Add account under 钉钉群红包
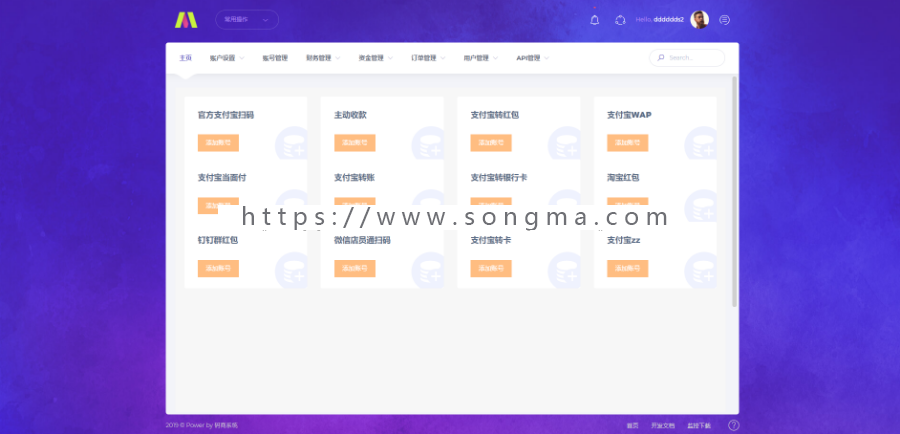900x434 pixels. tap(218, 269)
